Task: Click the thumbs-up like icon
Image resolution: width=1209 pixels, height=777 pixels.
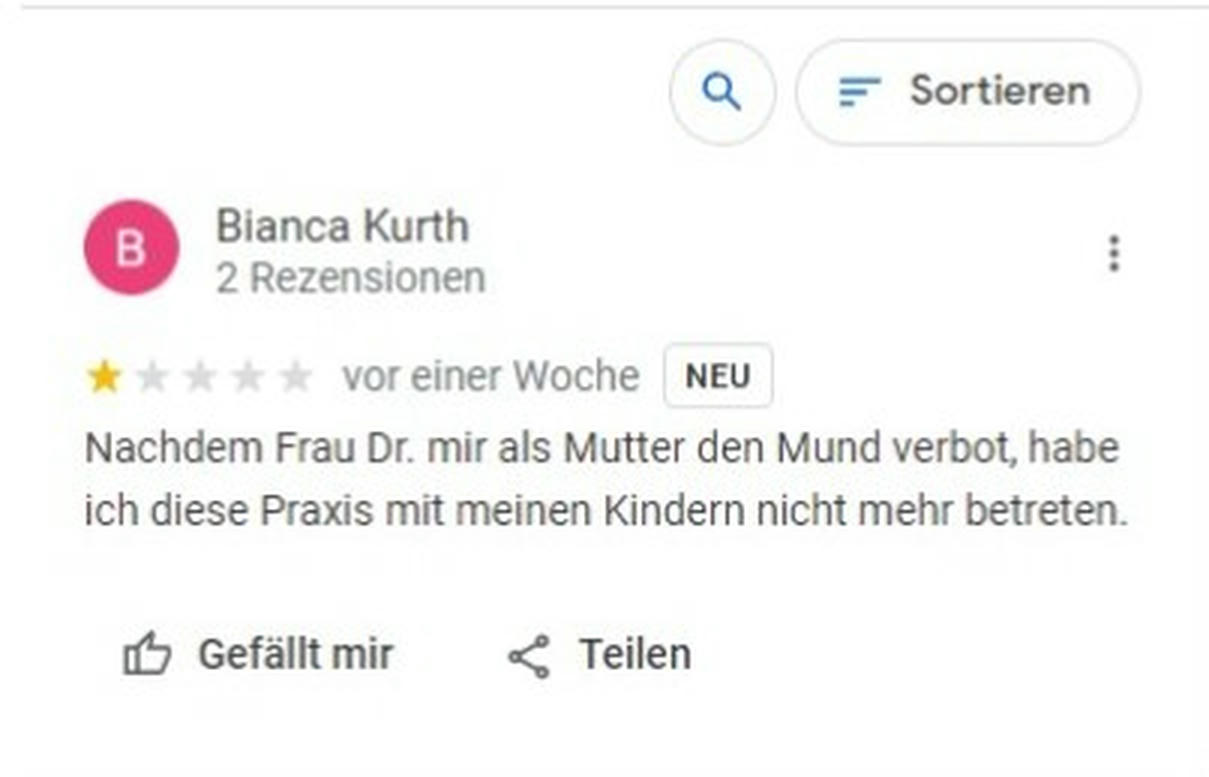Action: (x=147, y=656)
